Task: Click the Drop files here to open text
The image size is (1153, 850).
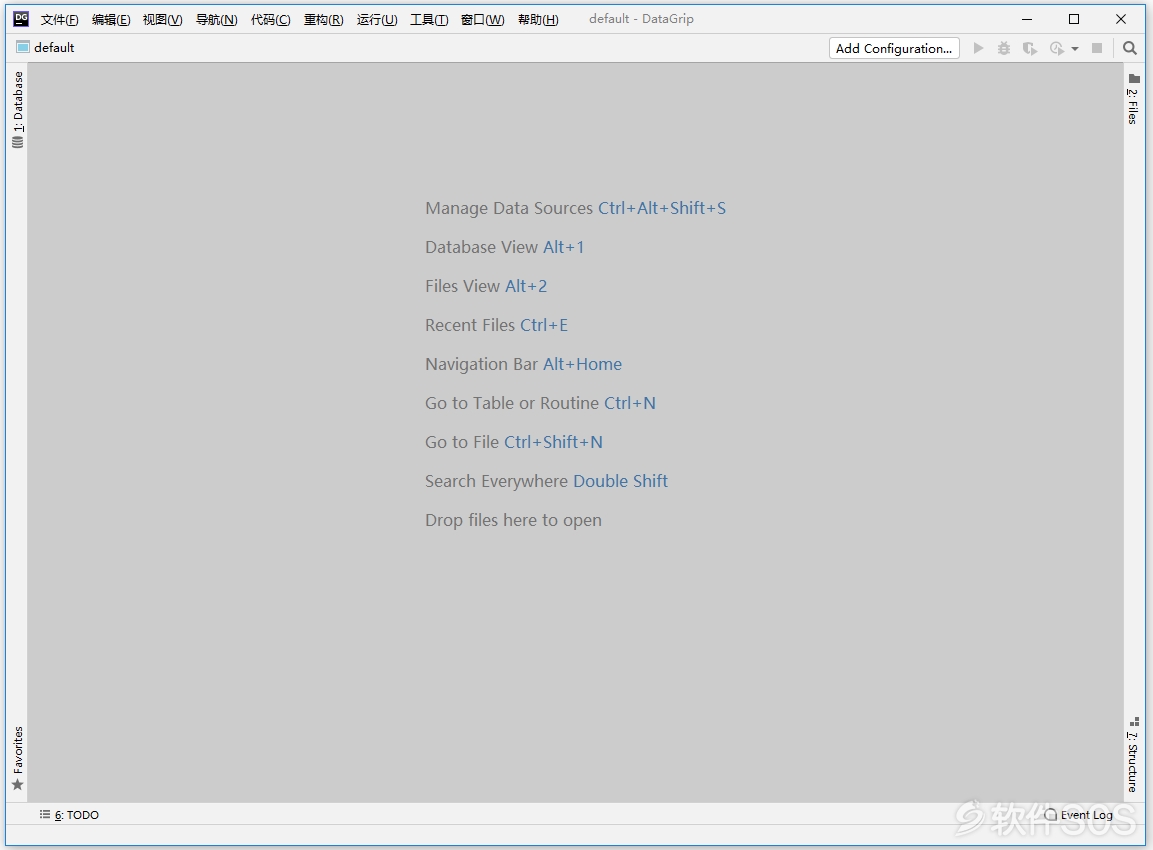Action: point(513,520)
